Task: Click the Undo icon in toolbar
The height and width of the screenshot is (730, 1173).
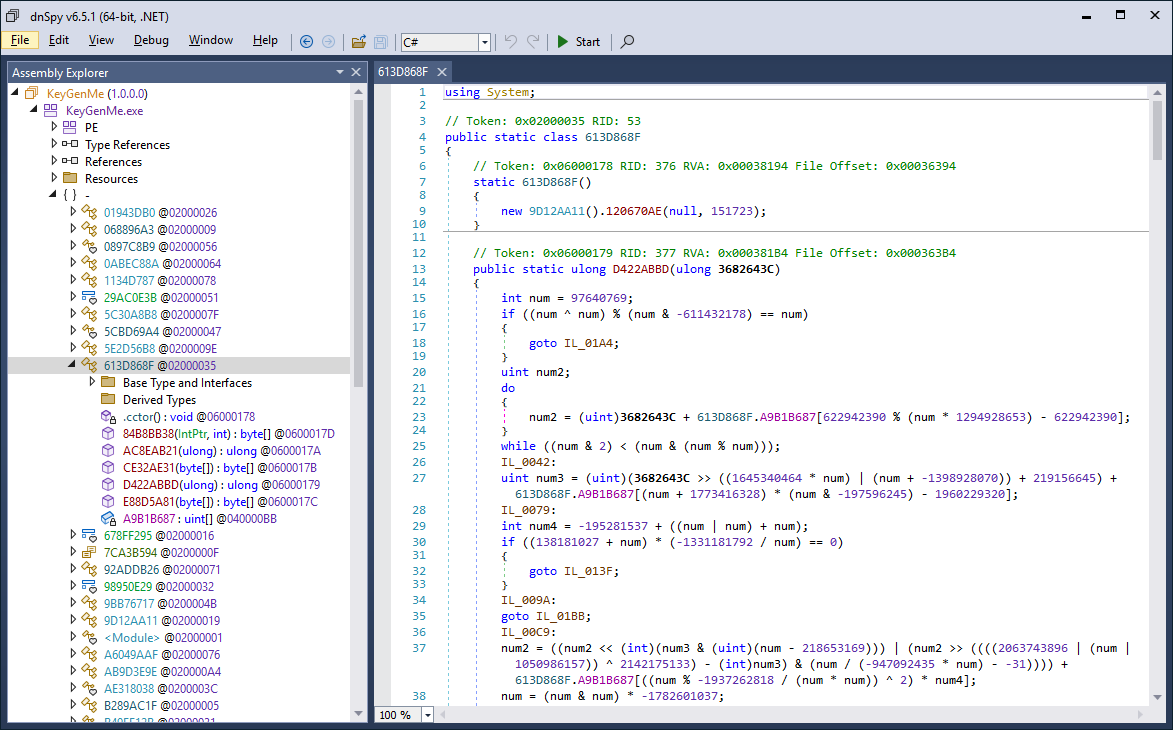Action: [x=511, y=41]
